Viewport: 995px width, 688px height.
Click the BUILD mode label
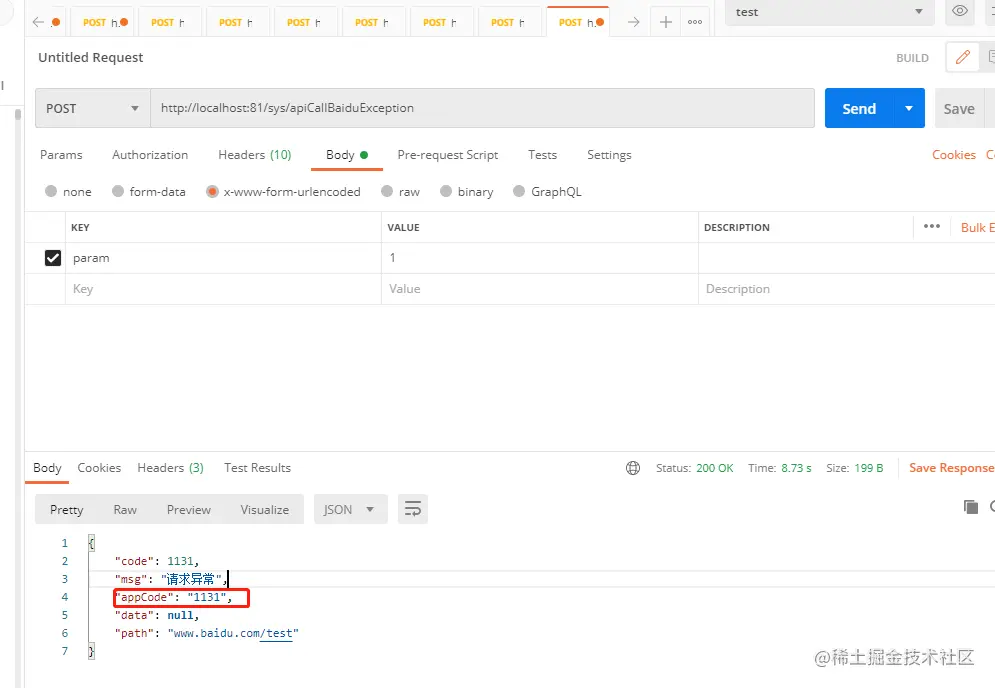click(x=912, y=58)
